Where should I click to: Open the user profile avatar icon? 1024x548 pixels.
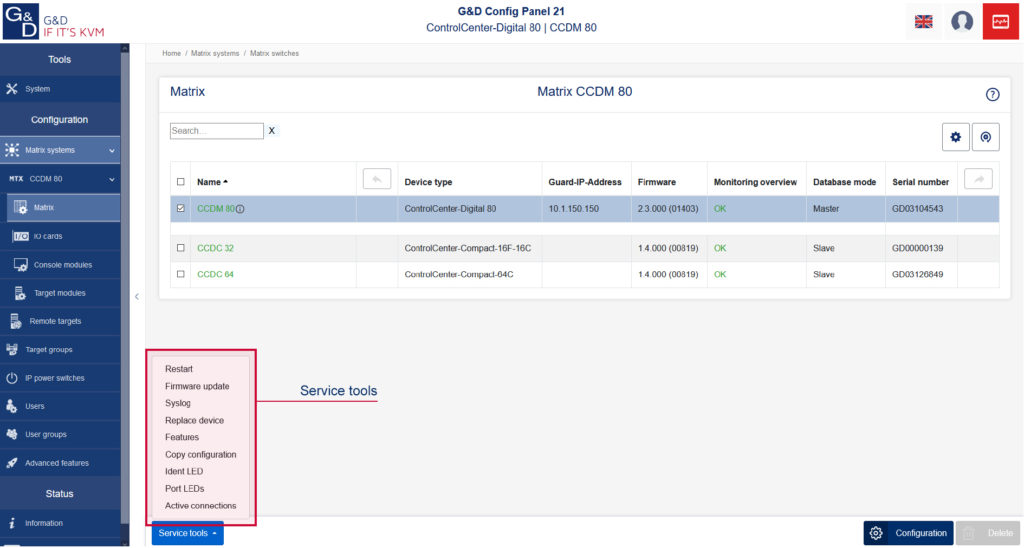[x=962, y=22]
